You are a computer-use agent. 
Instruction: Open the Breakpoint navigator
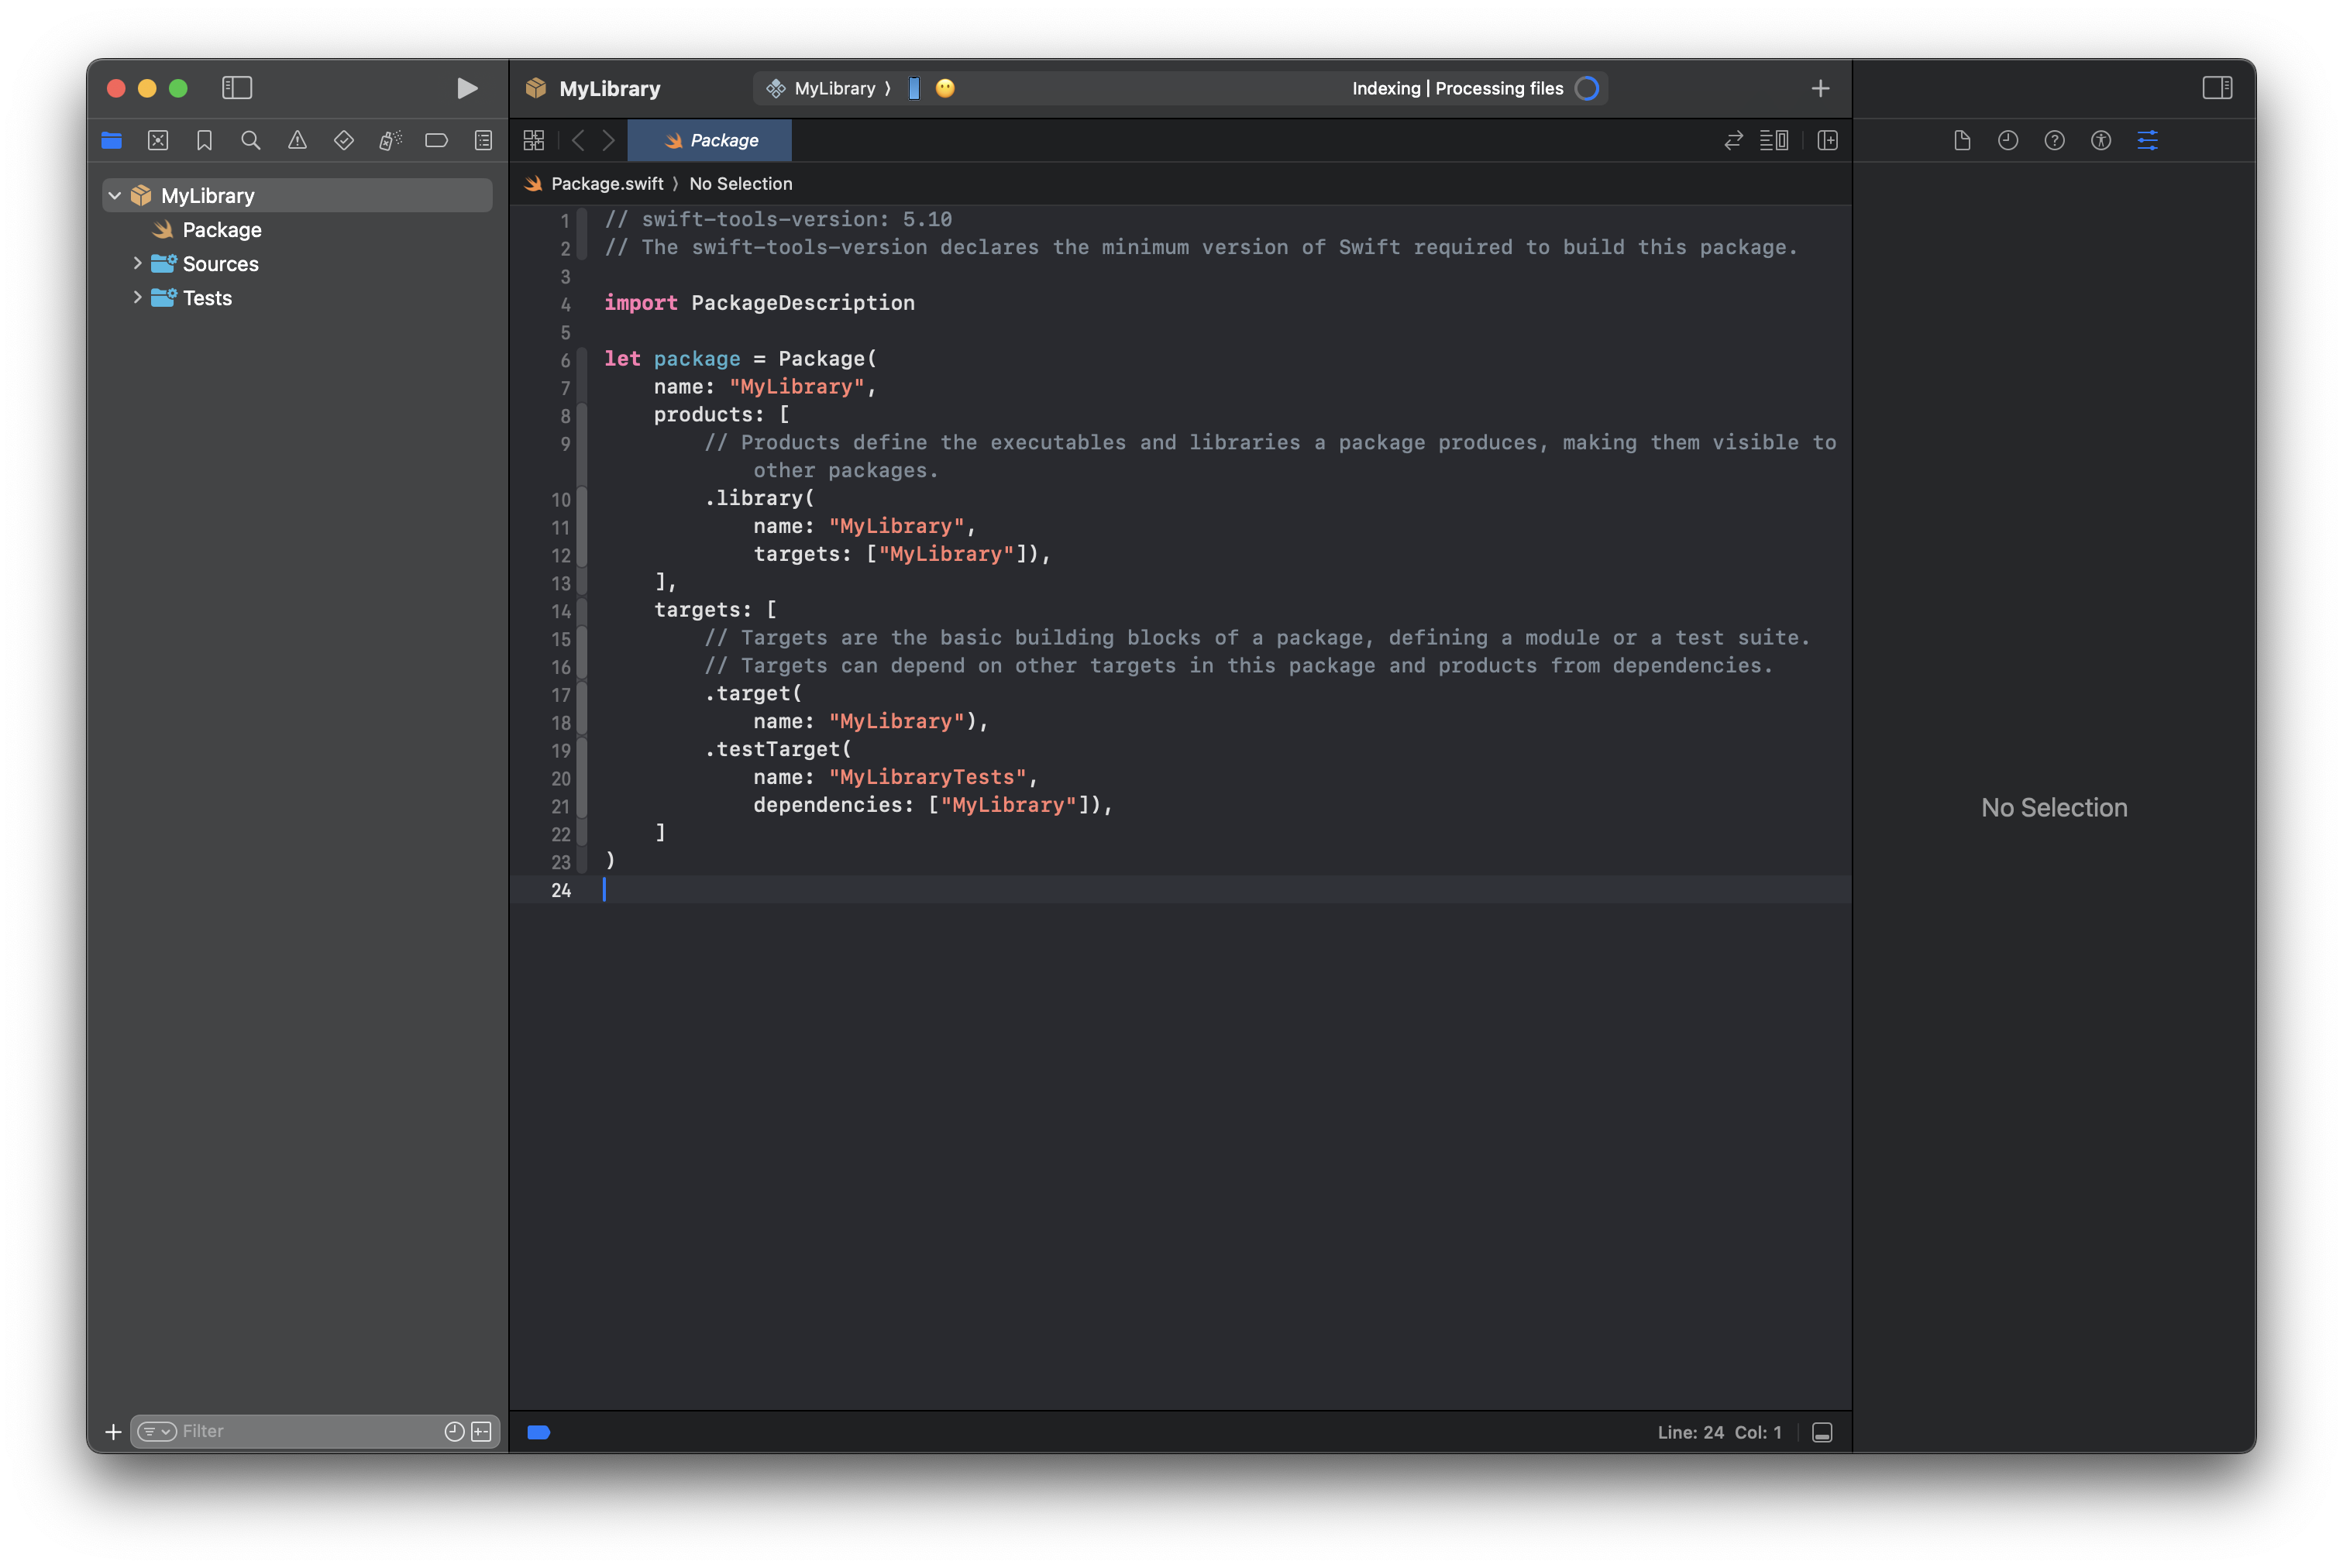point(436,141)
